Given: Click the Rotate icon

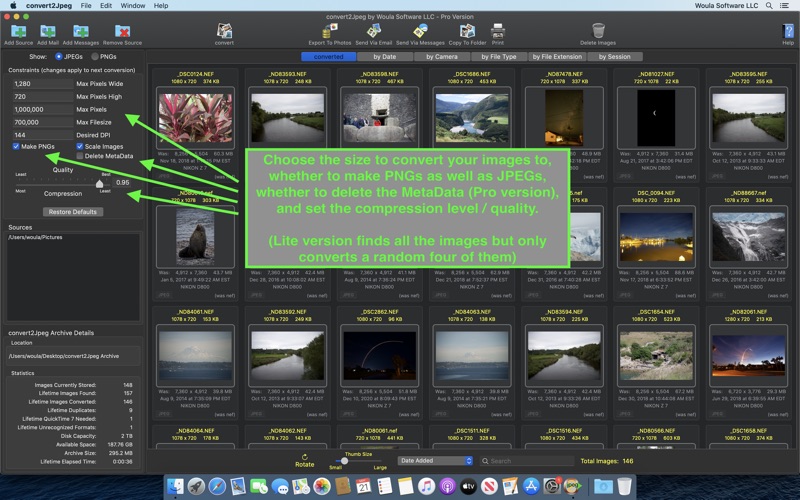Looking at the screenshot, I should (x=305, y=457).
